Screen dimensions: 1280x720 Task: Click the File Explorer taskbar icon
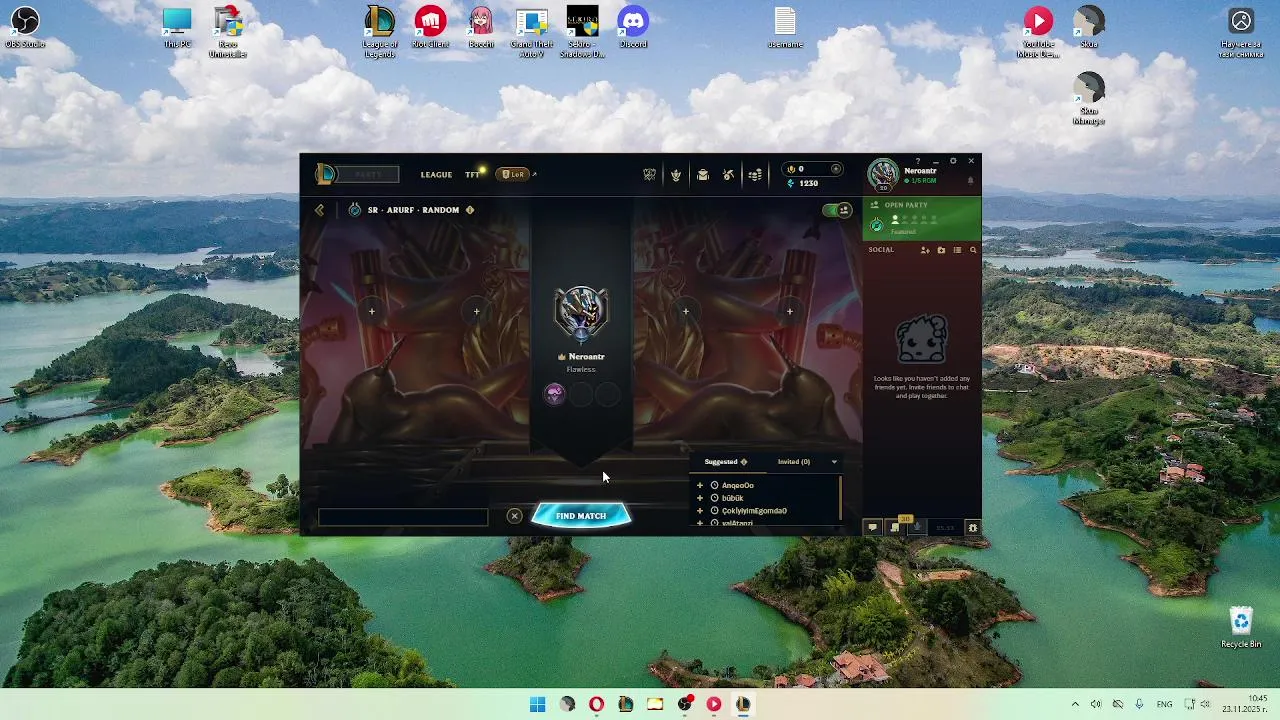pyautogui.click(x=655, y=704)
